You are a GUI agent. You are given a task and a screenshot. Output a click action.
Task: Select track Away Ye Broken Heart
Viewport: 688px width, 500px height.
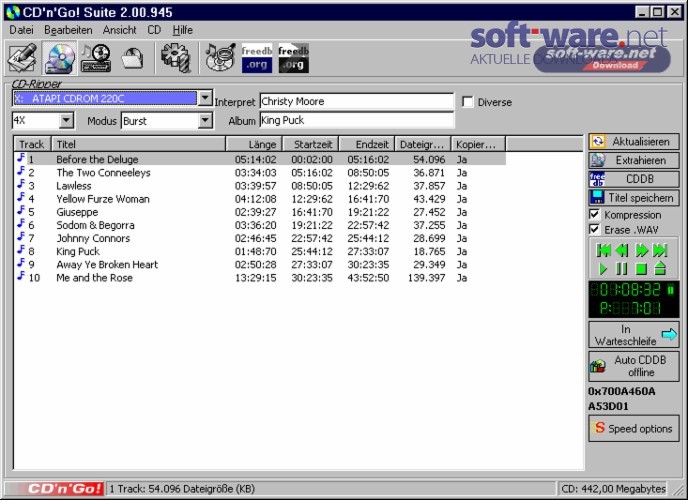click(x=260, y=264)
